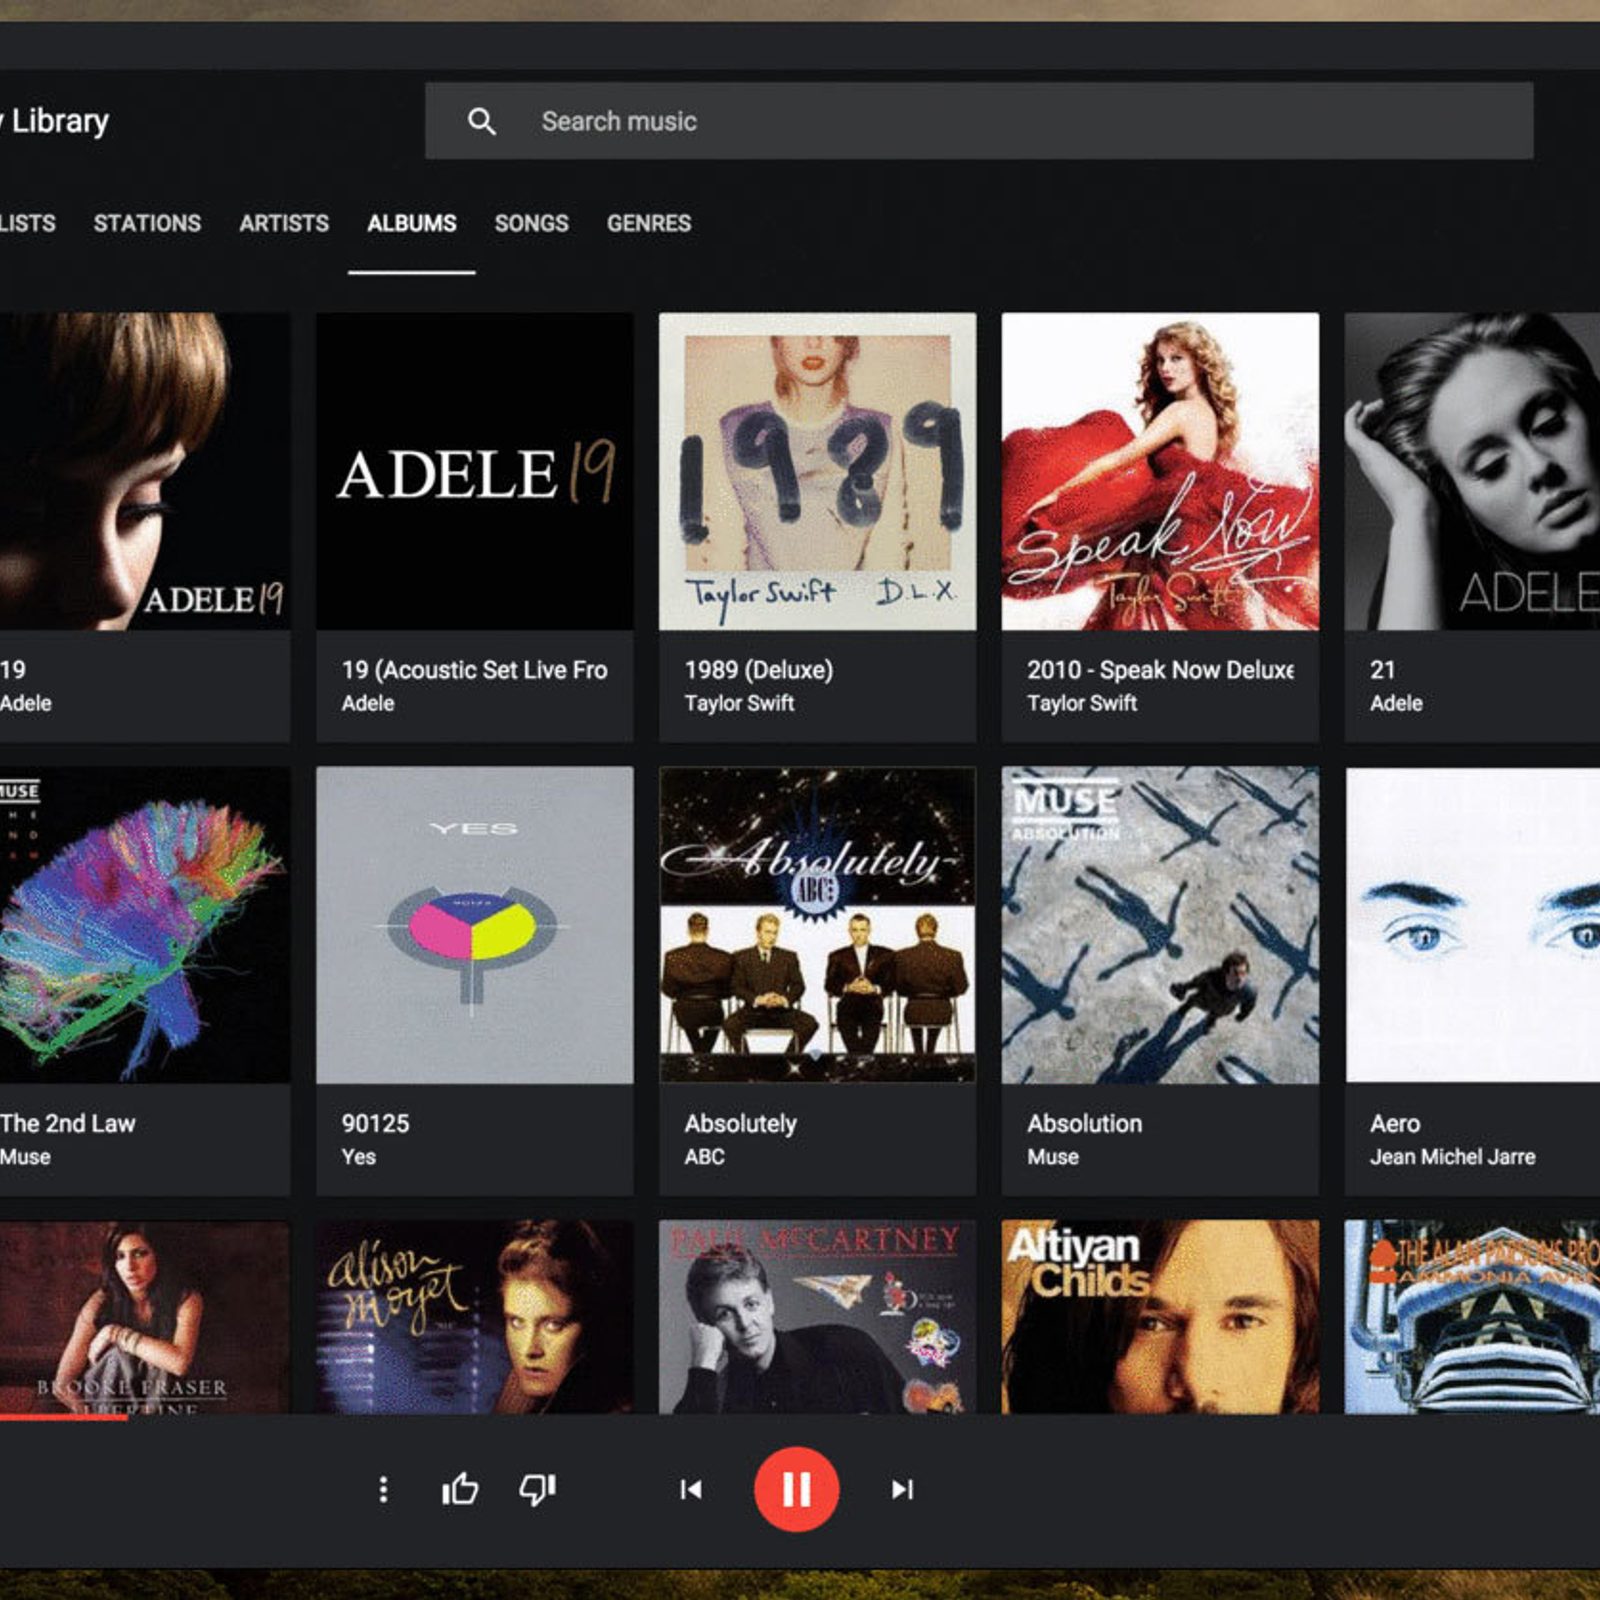Open the Yes 90125 album cover

point(475,925)
